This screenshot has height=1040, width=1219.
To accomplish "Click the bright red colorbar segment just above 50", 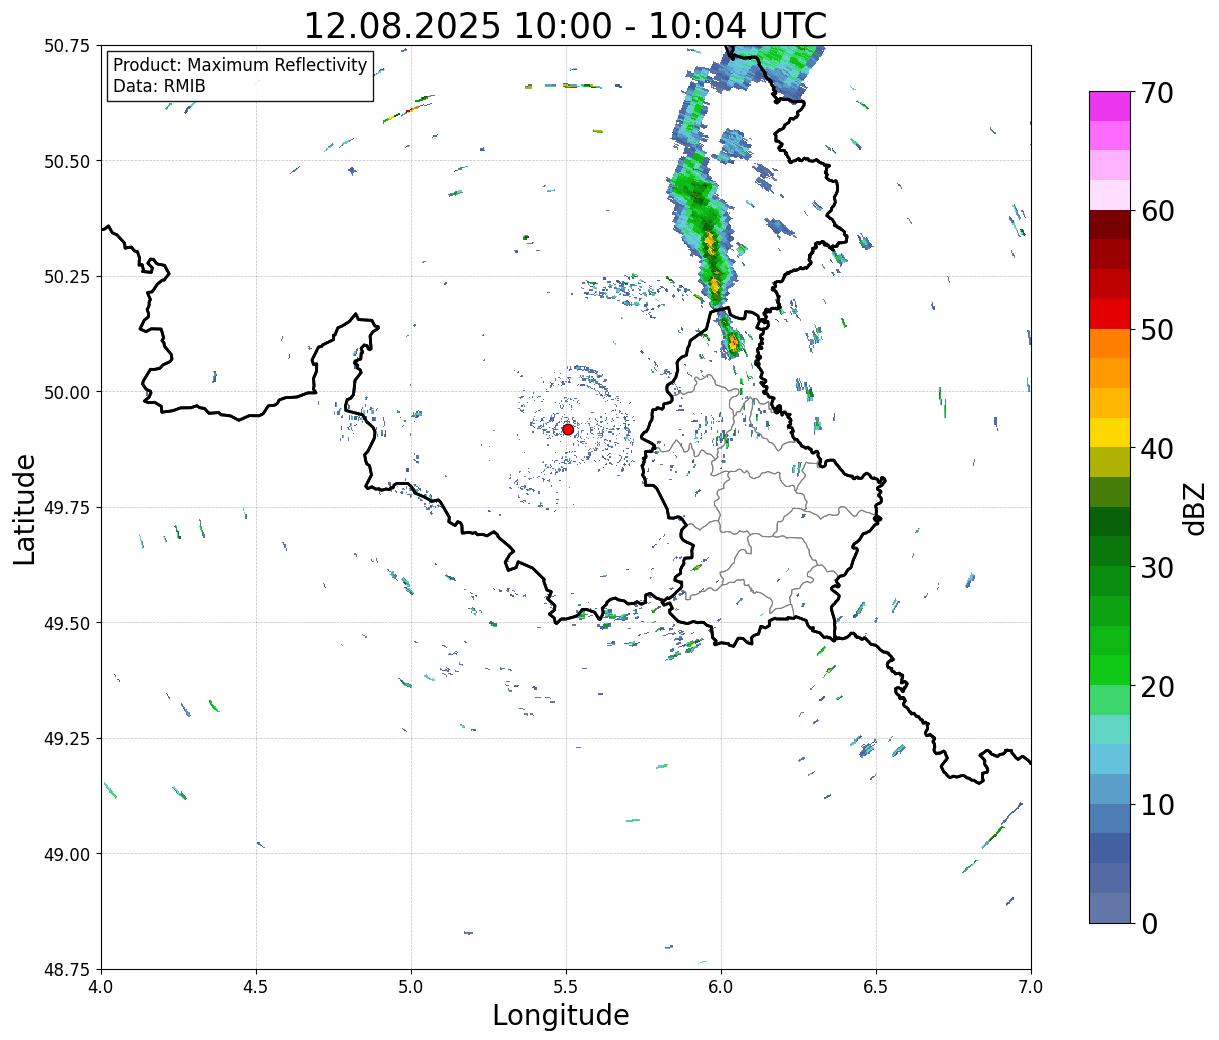I will pyautogui.click(x=1110, y=314).
